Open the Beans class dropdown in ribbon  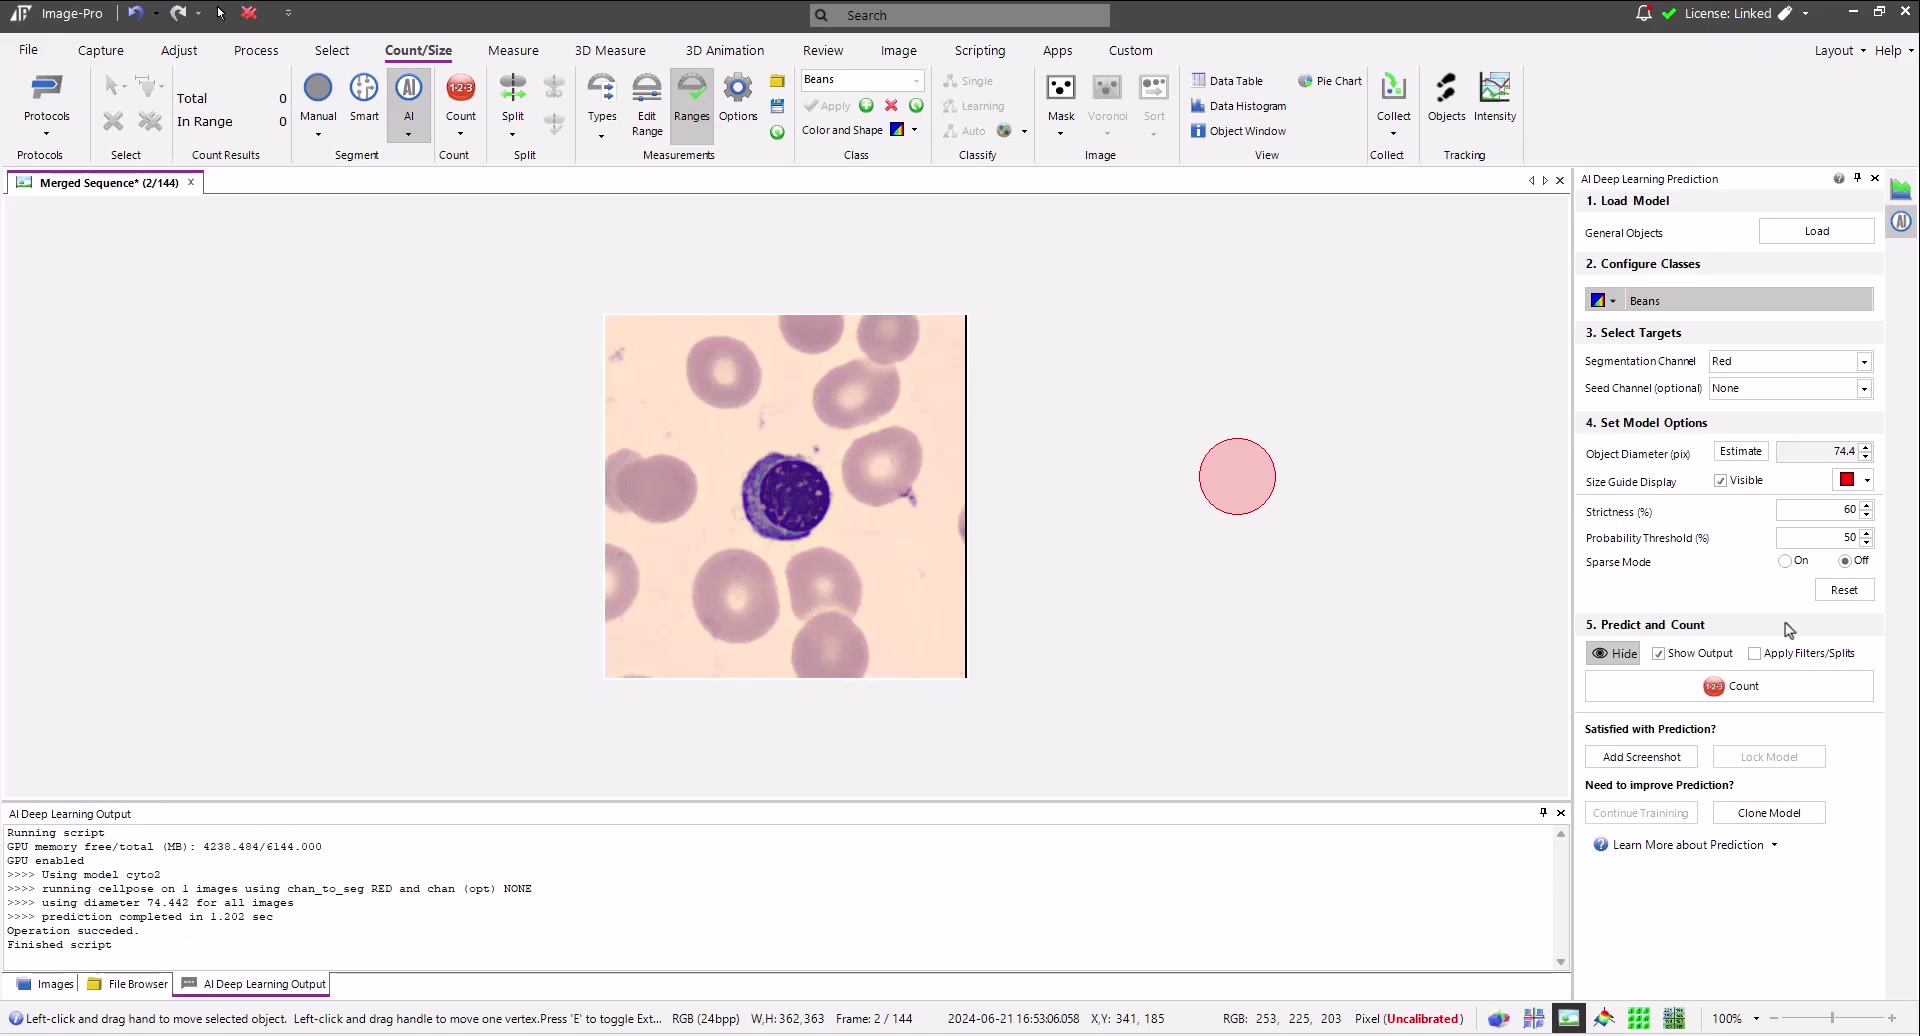916,80
